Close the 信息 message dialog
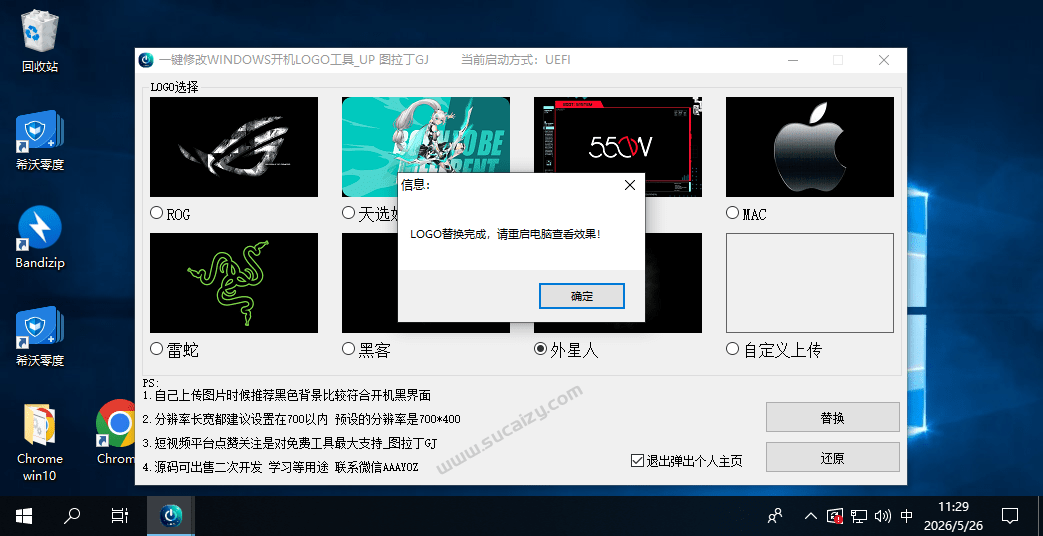 [630, 186]
